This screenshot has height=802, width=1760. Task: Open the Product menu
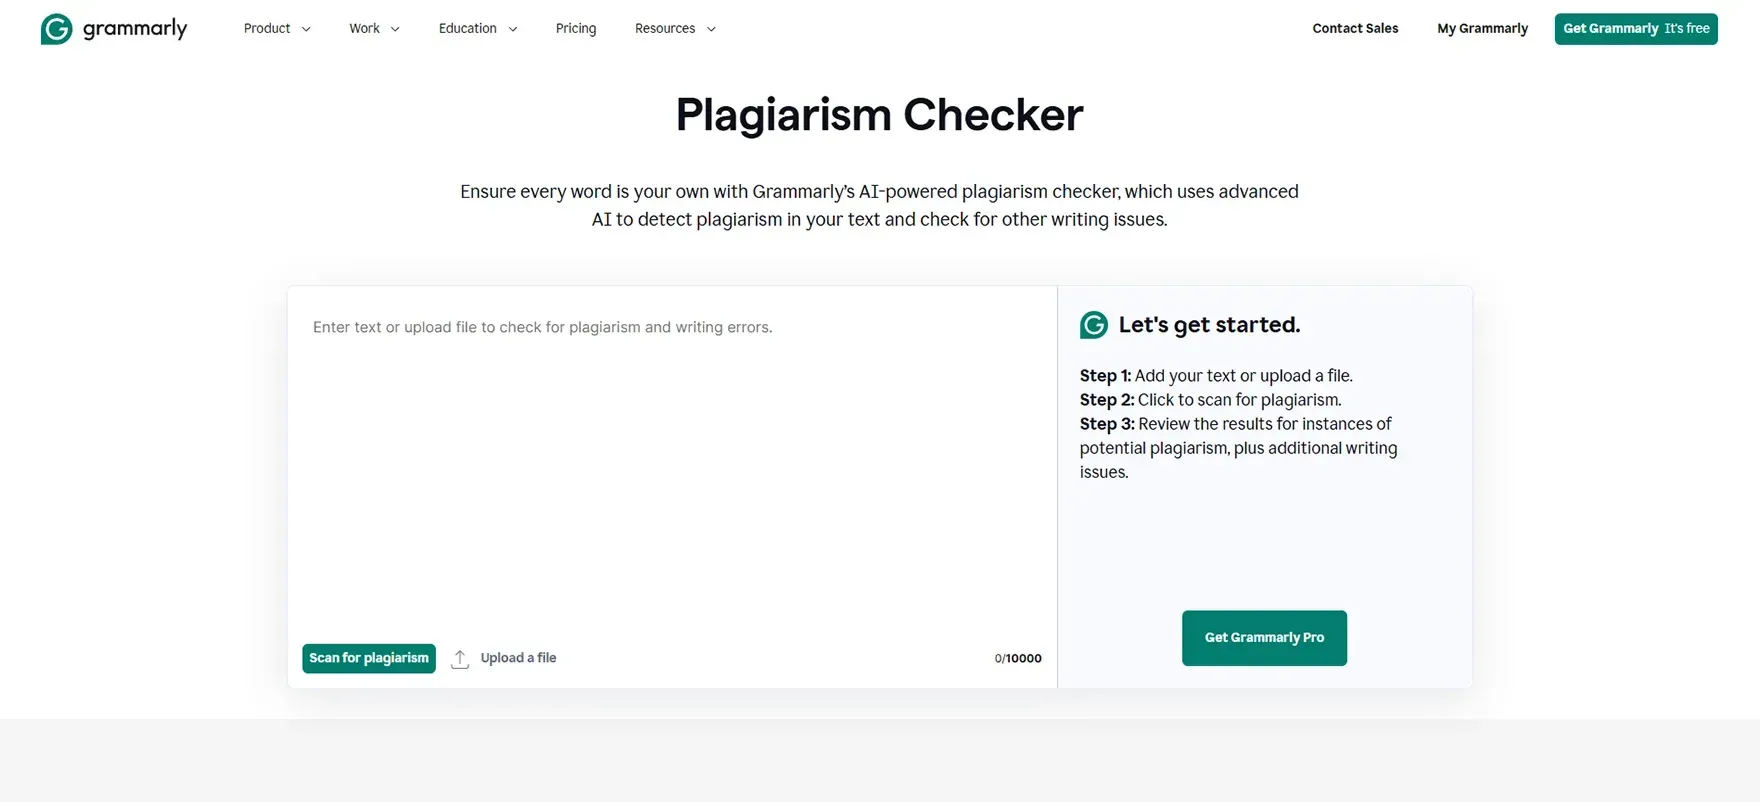(x=267, y=29)
